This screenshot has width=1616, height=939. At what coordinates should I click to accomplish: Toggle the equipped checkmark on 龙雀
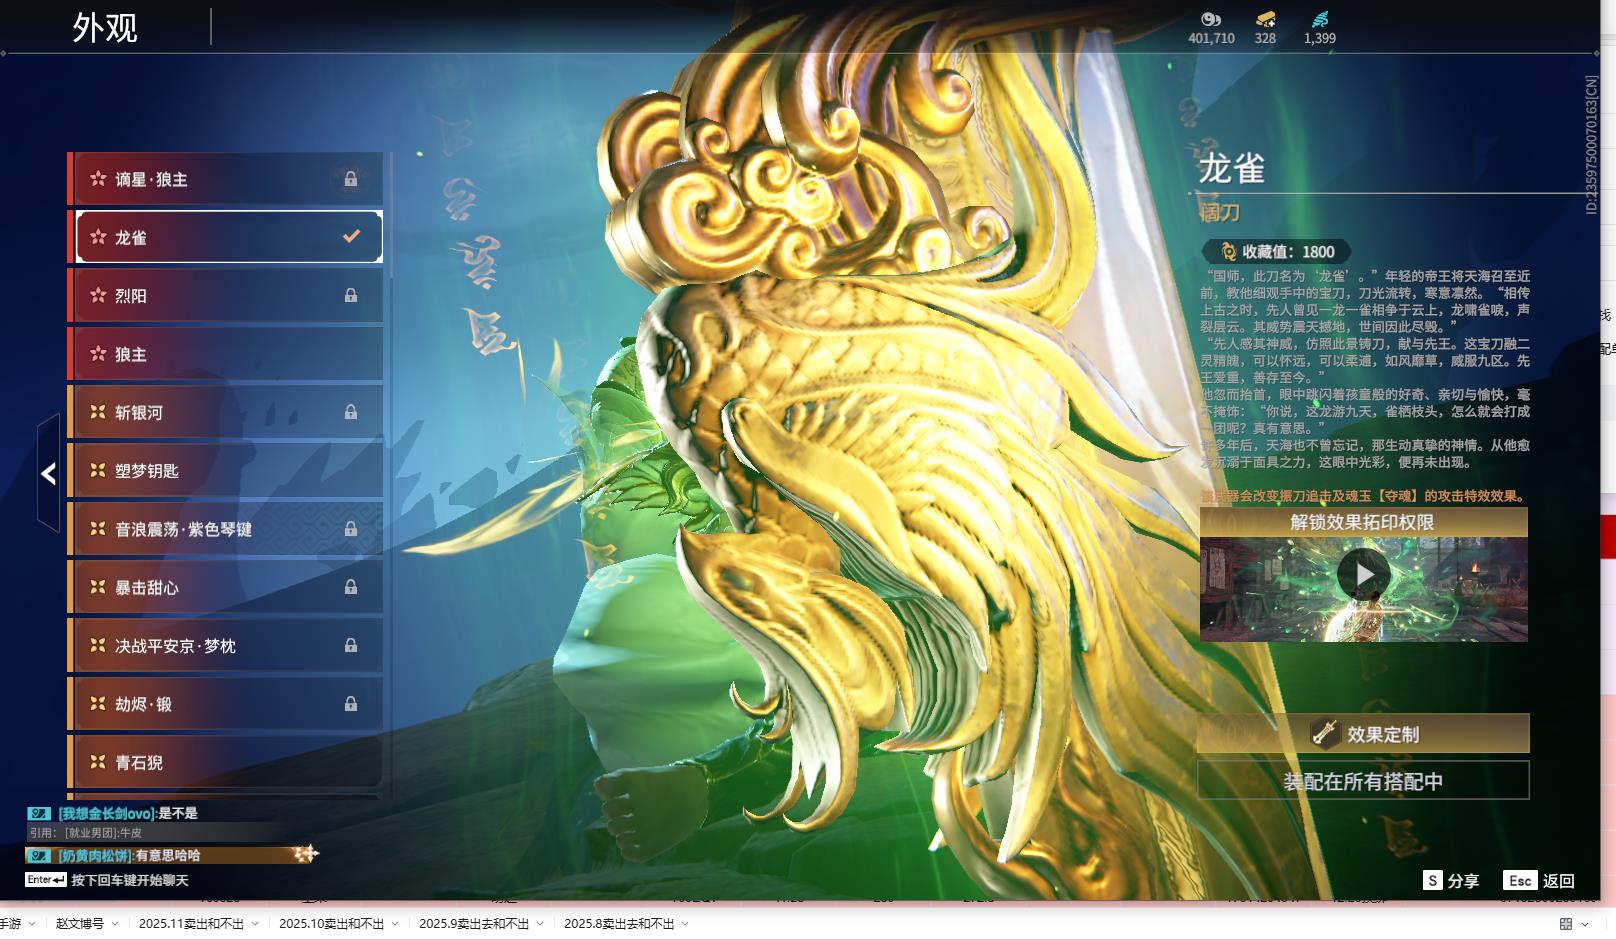tap(351, 237)
